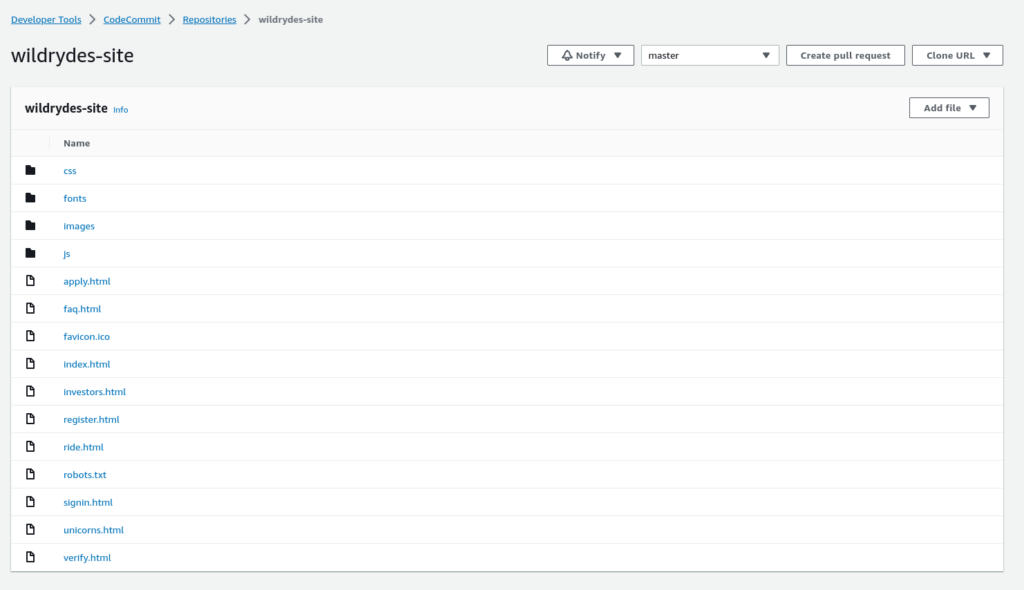Click the folder icon beside images

click(x=30, y=225)
